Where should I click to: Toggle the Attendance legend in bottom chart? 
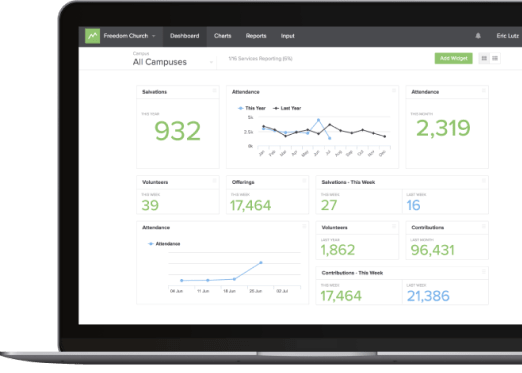click(x=164, y=244)
